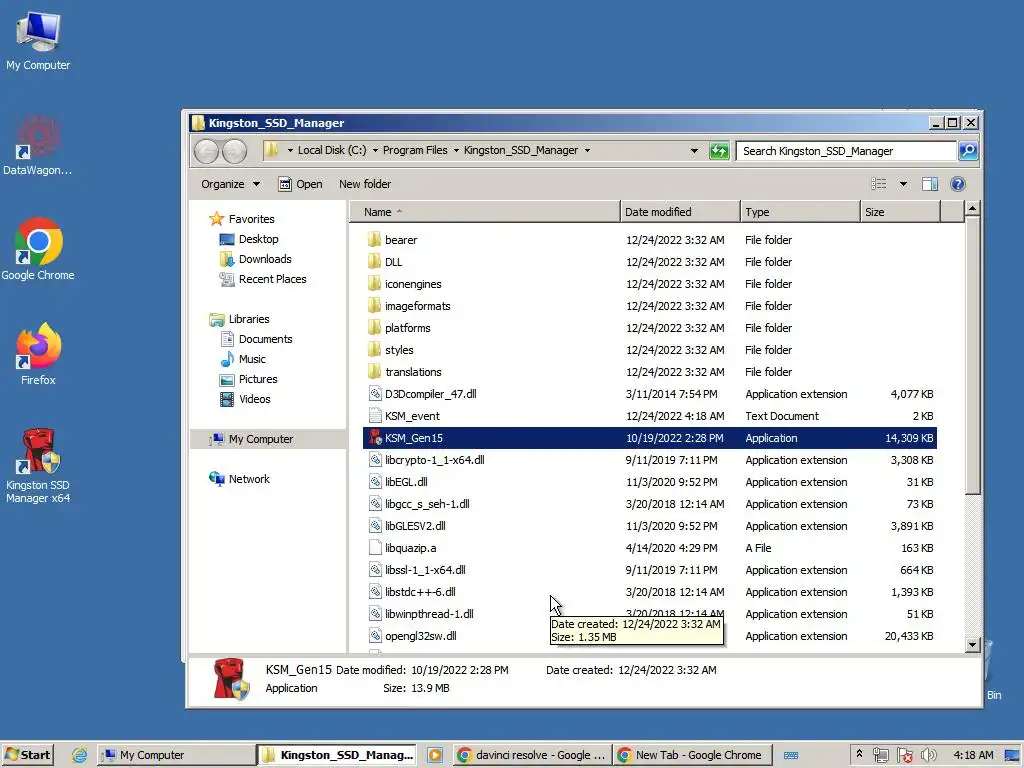Open the on-screen keyboard tray icon

[791, 756]
